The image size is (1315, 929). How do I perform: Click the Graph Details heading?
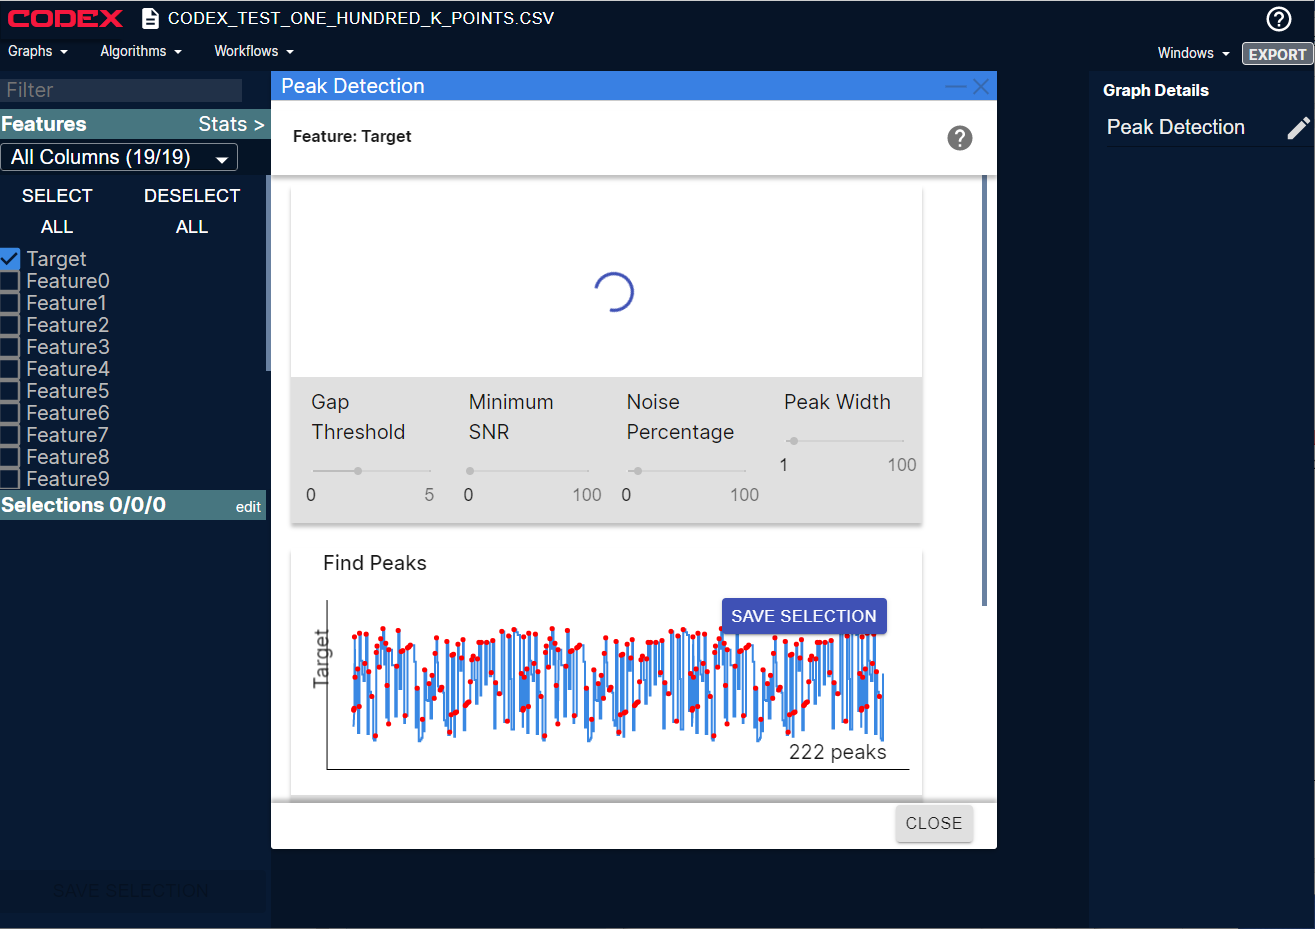click(1156, 90)
